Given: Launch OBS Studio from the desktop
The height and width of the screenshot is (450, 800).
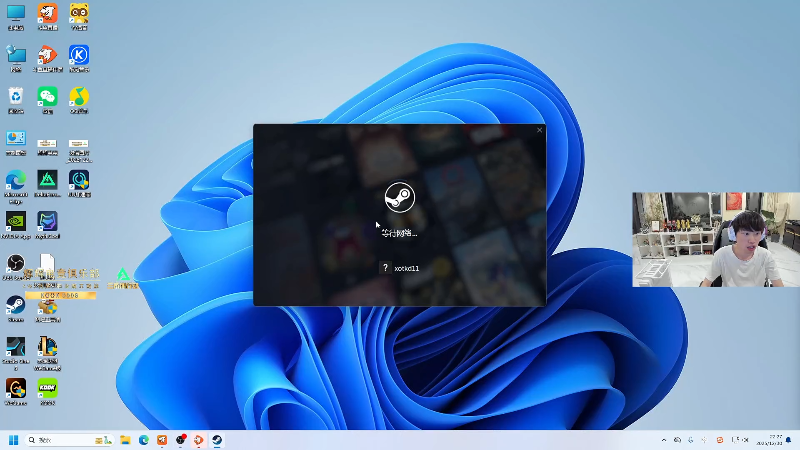Looking at the screenshot, I should point(16,267).
